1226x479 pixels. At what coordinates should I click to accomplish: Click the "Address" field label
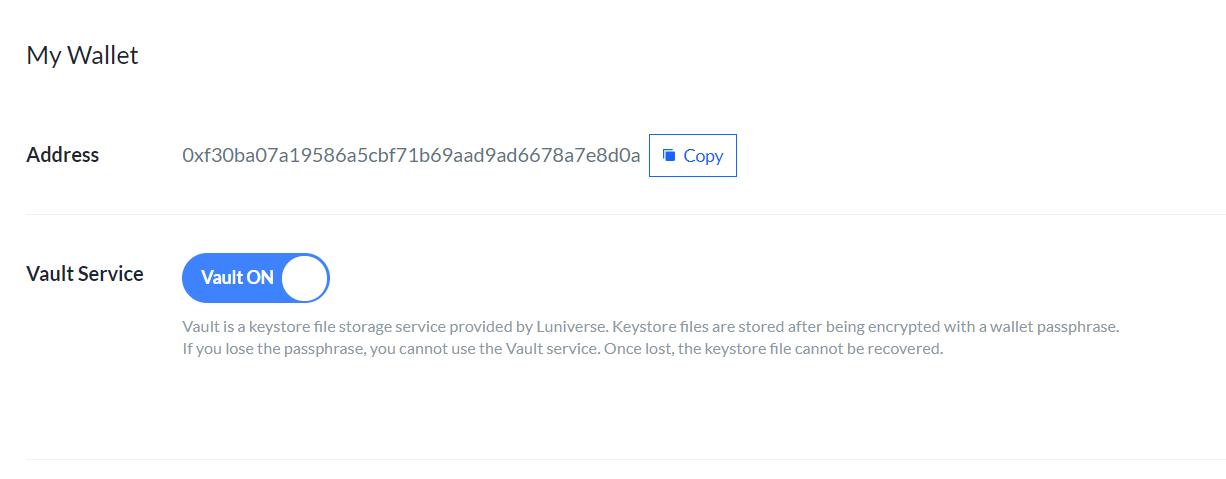[63, 155]
